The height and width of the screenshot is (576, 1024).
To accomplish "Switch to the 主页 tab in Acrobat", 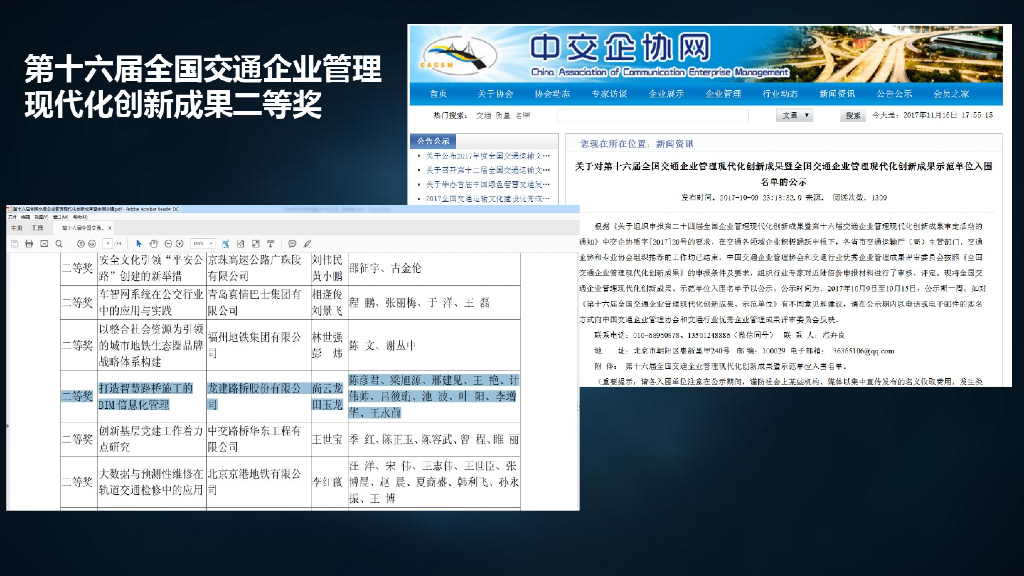I will pyautogui.click(x=17, y=228).
